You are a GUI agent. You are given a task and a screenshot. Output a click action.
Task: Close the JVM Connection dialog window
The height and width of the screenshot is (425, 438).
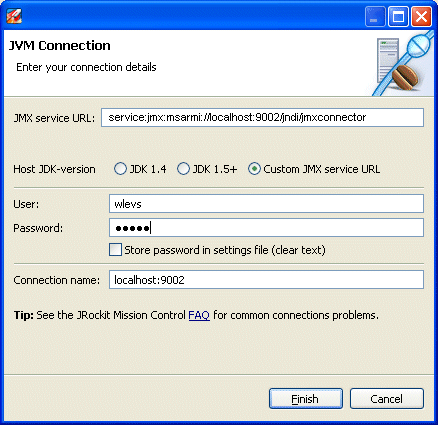tap(421, 16)
